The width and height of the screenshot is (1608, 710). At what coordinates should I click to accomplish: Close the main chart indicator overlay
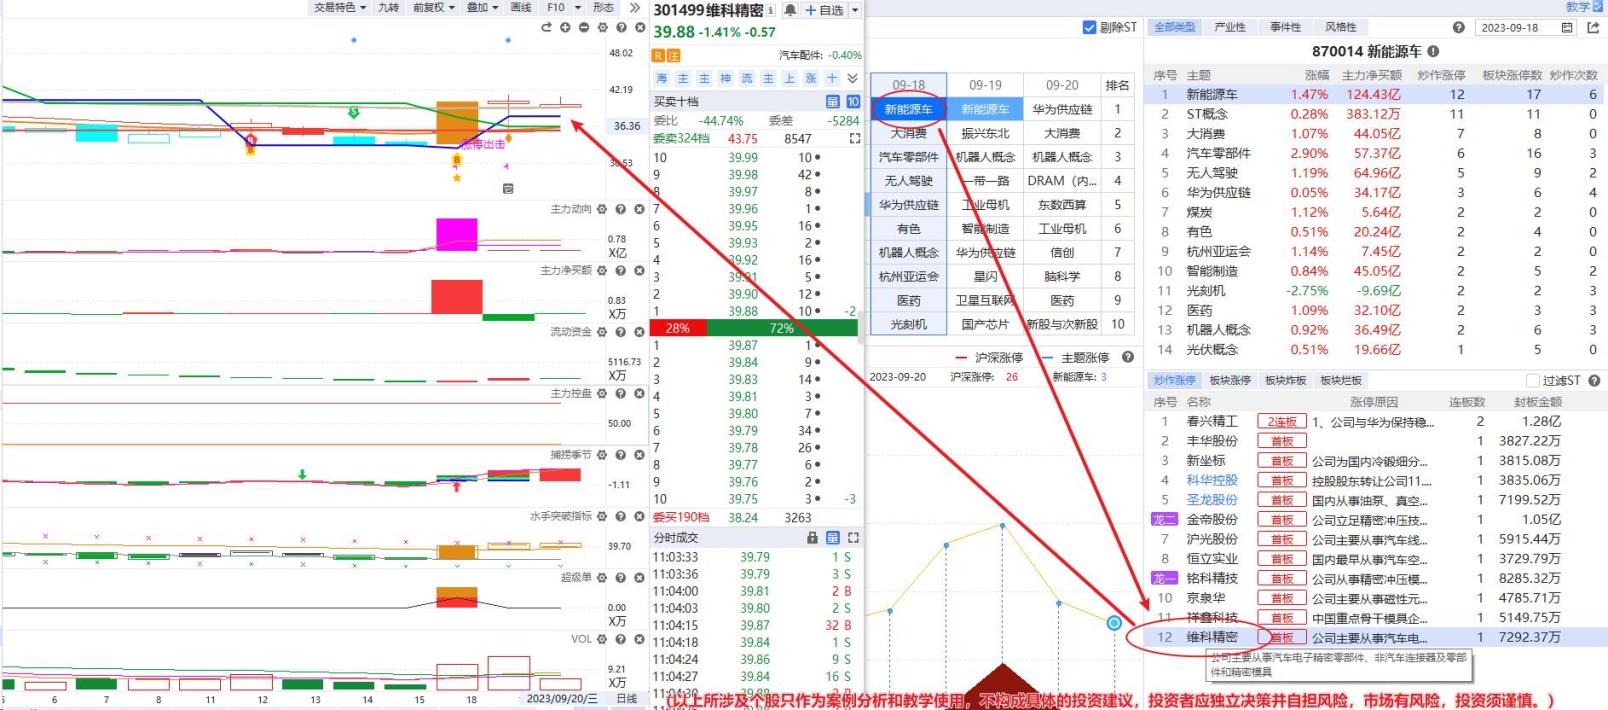point(640,27)
